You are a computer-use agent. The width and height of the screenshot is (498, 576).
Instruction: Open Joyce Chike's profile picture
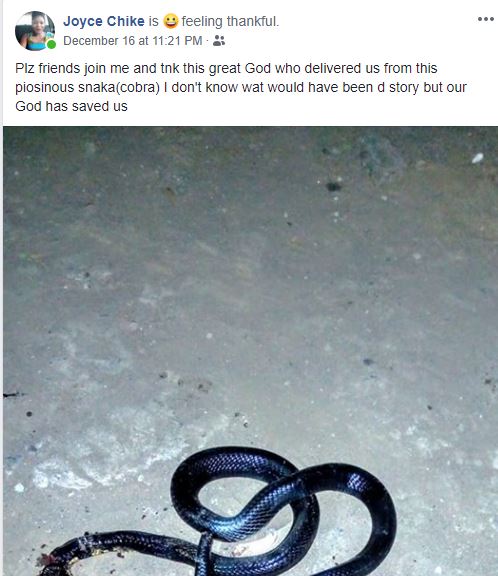[35, 30]
